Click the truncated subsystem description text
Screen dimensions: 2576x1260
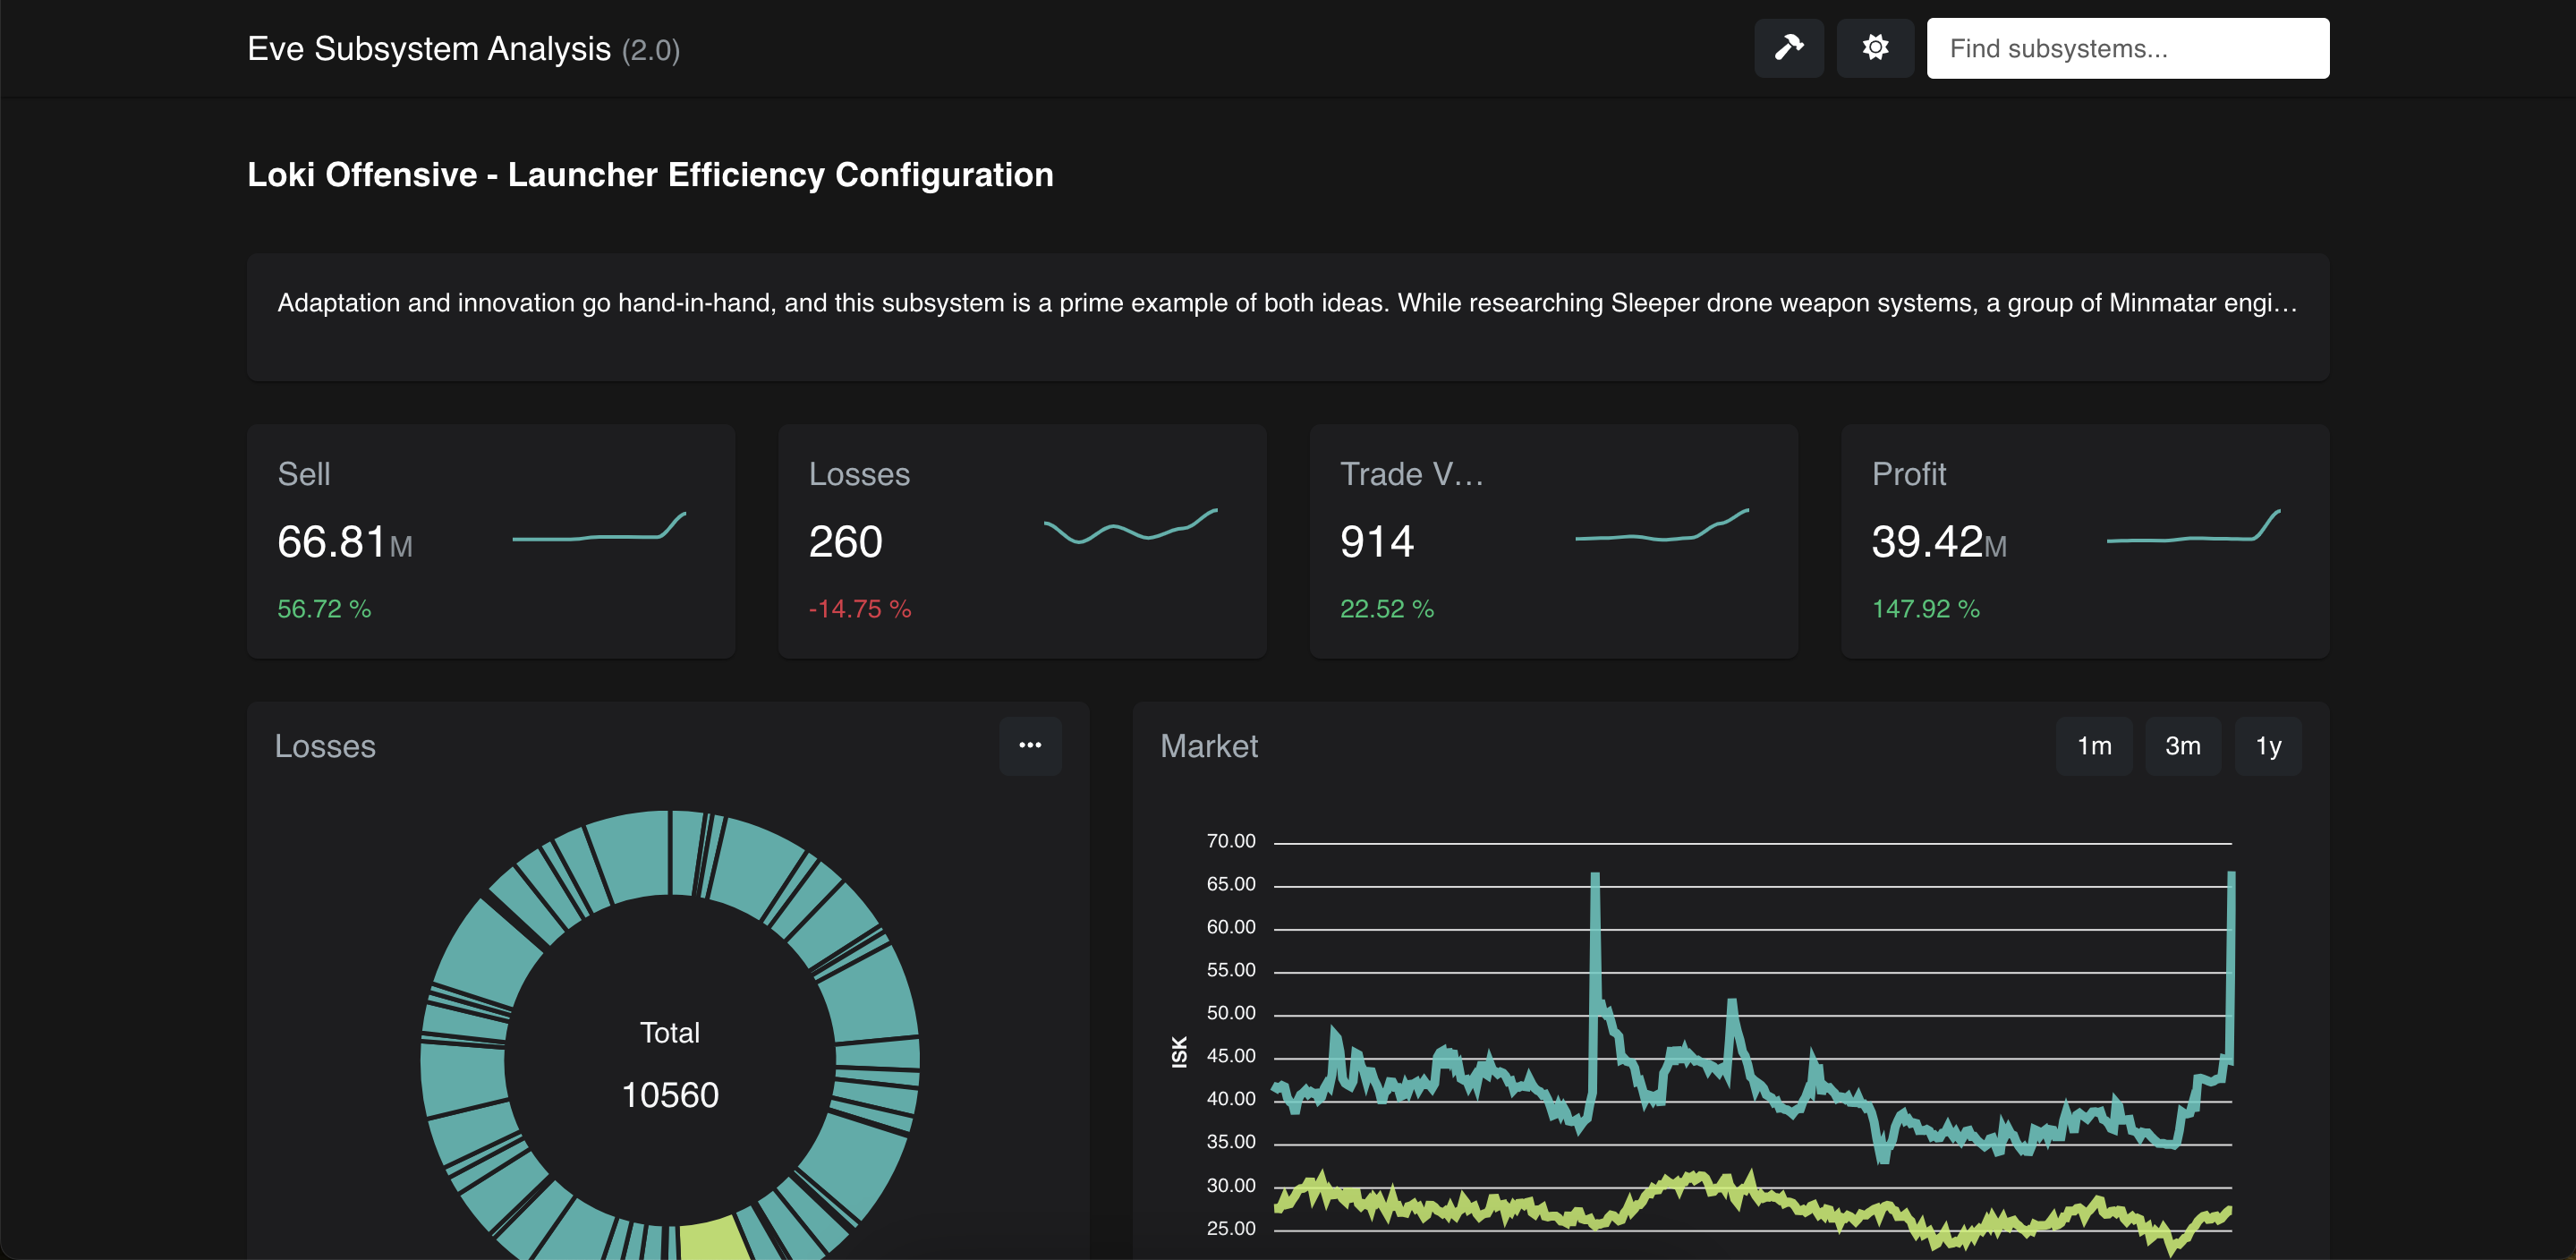coord(1287,303)
